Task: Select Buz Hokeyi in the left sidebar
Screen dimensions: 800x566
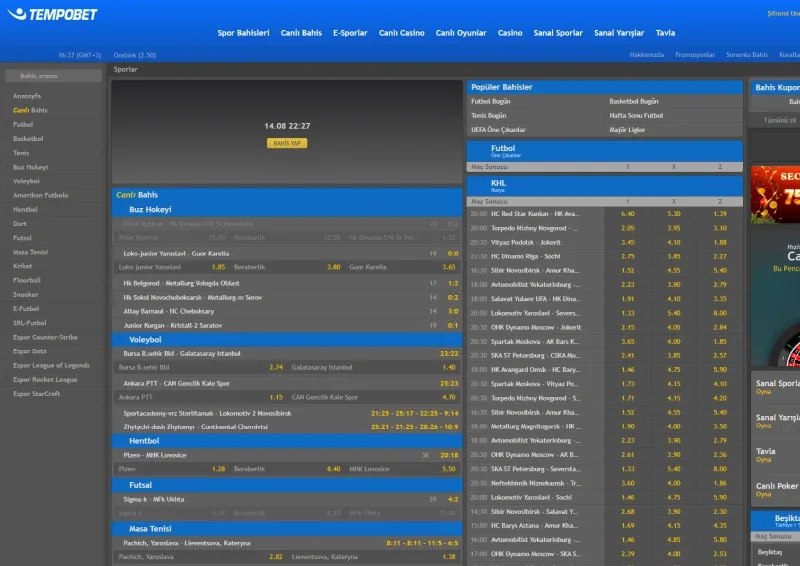Action: [x=31, y=167]
